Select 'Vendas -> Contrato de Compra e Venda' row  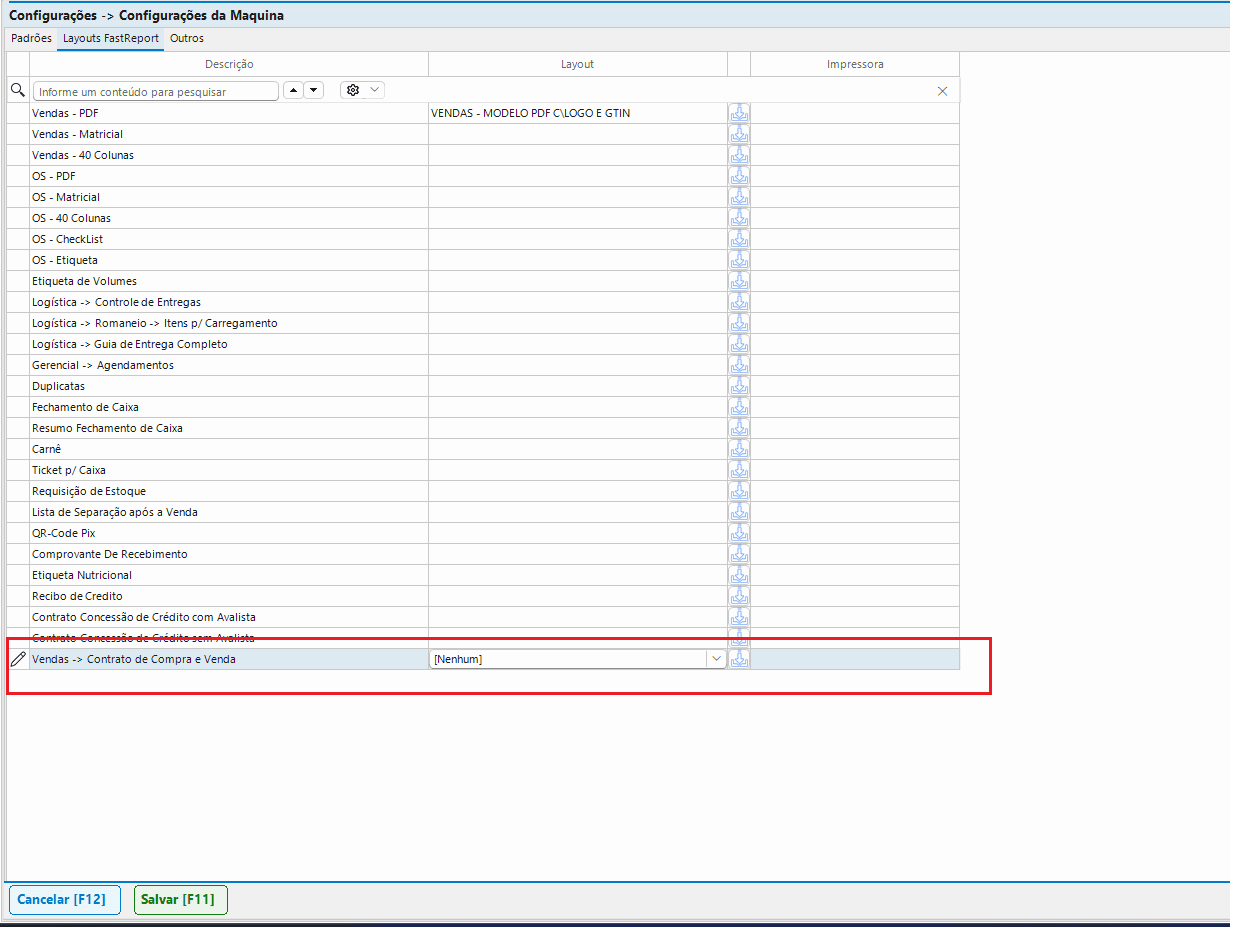tap(483, 659)
